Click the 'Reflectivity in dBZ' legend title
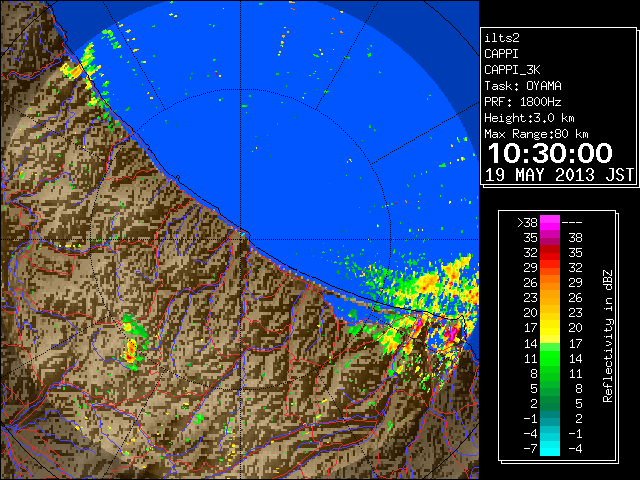 click(607, 336)
